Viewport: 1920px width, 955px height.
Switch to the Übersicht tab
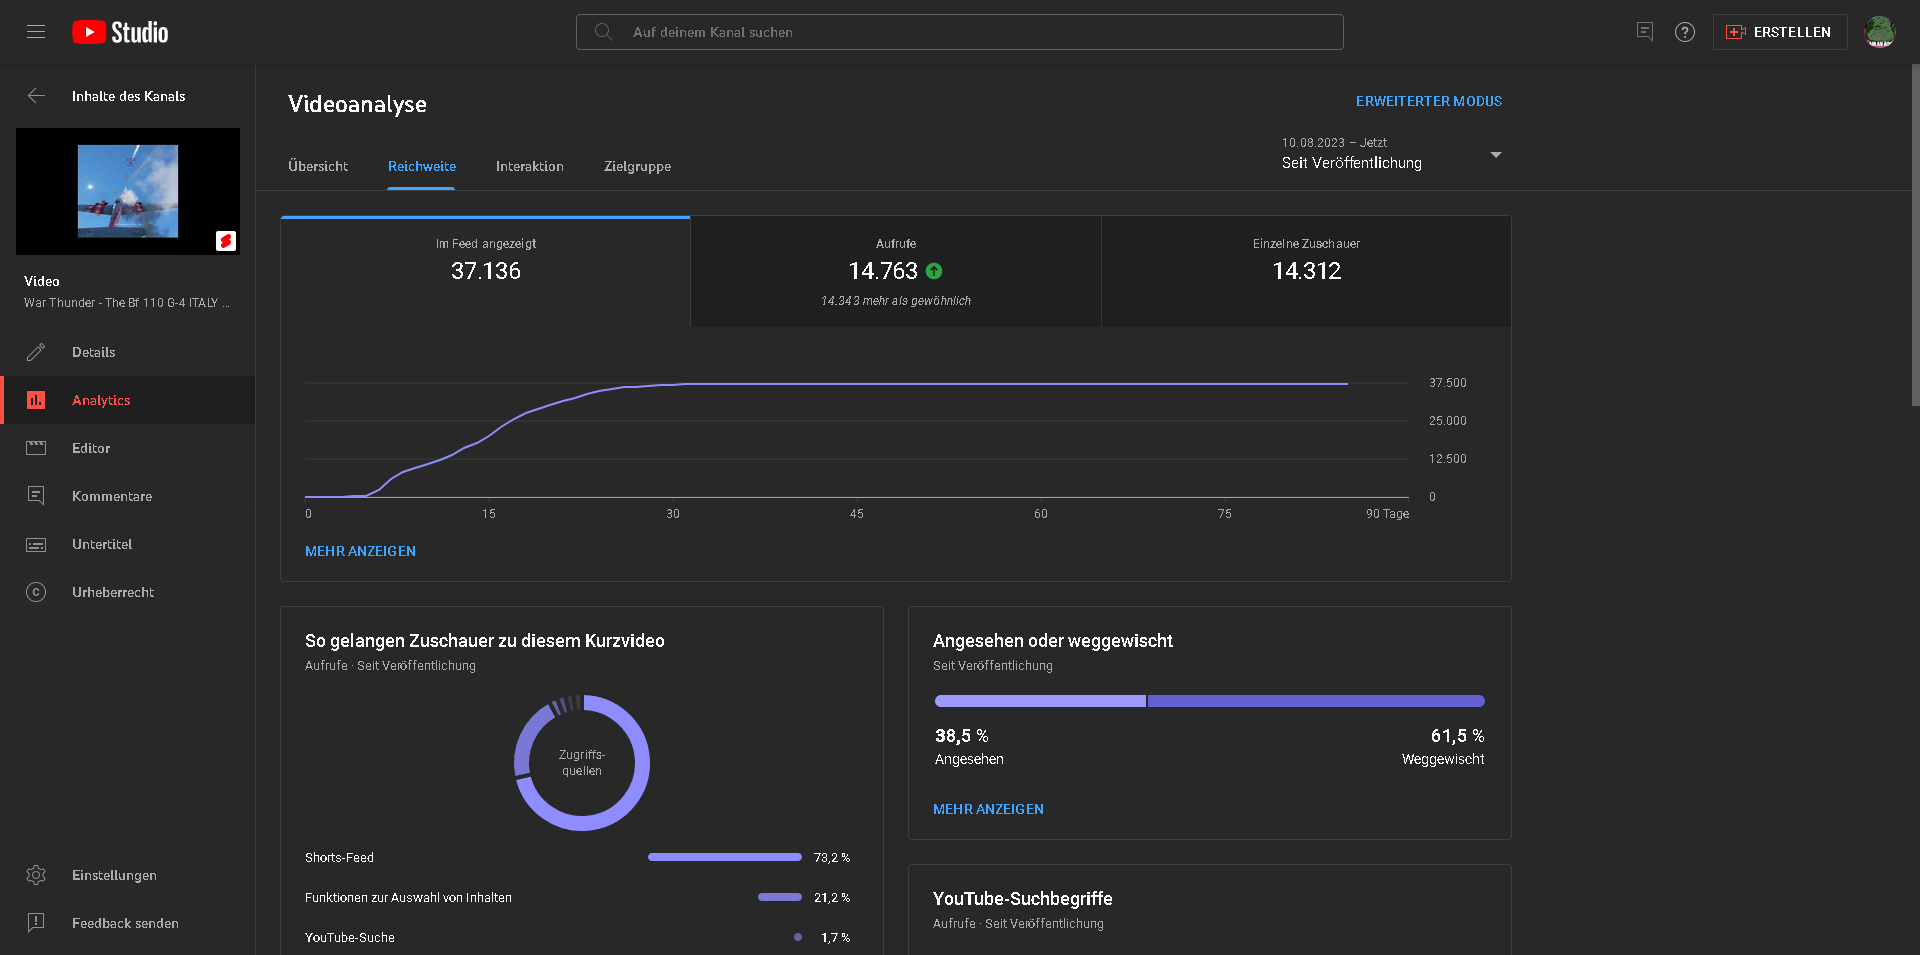point(318,166)
